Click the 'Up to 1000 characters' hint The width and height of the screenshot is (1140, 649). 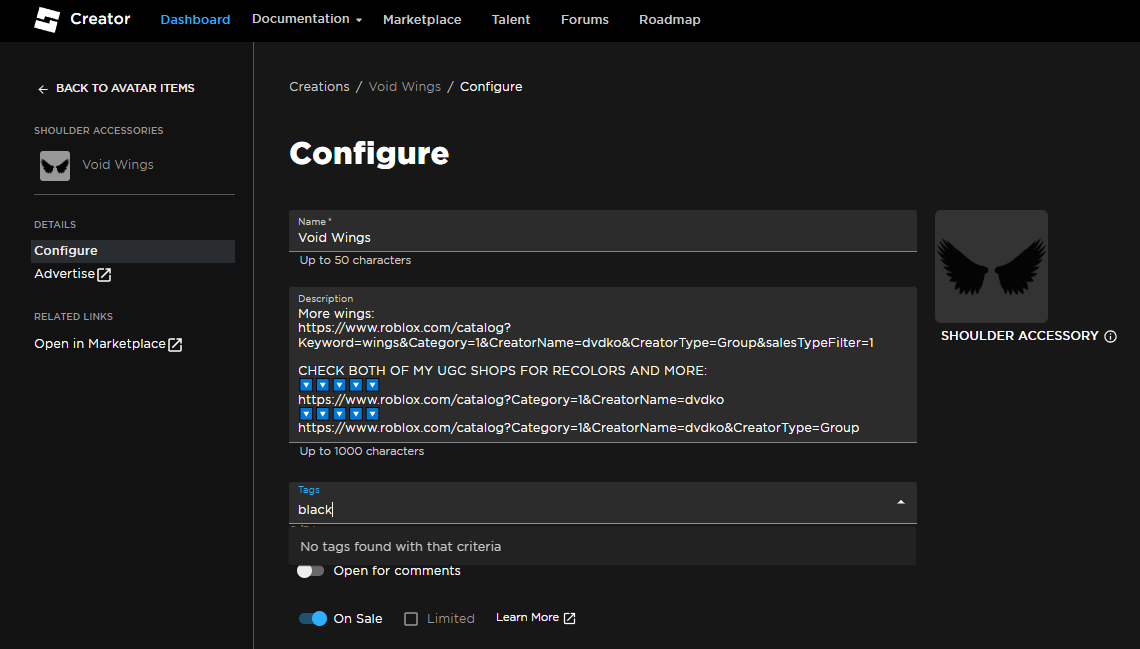click(361, 451)
